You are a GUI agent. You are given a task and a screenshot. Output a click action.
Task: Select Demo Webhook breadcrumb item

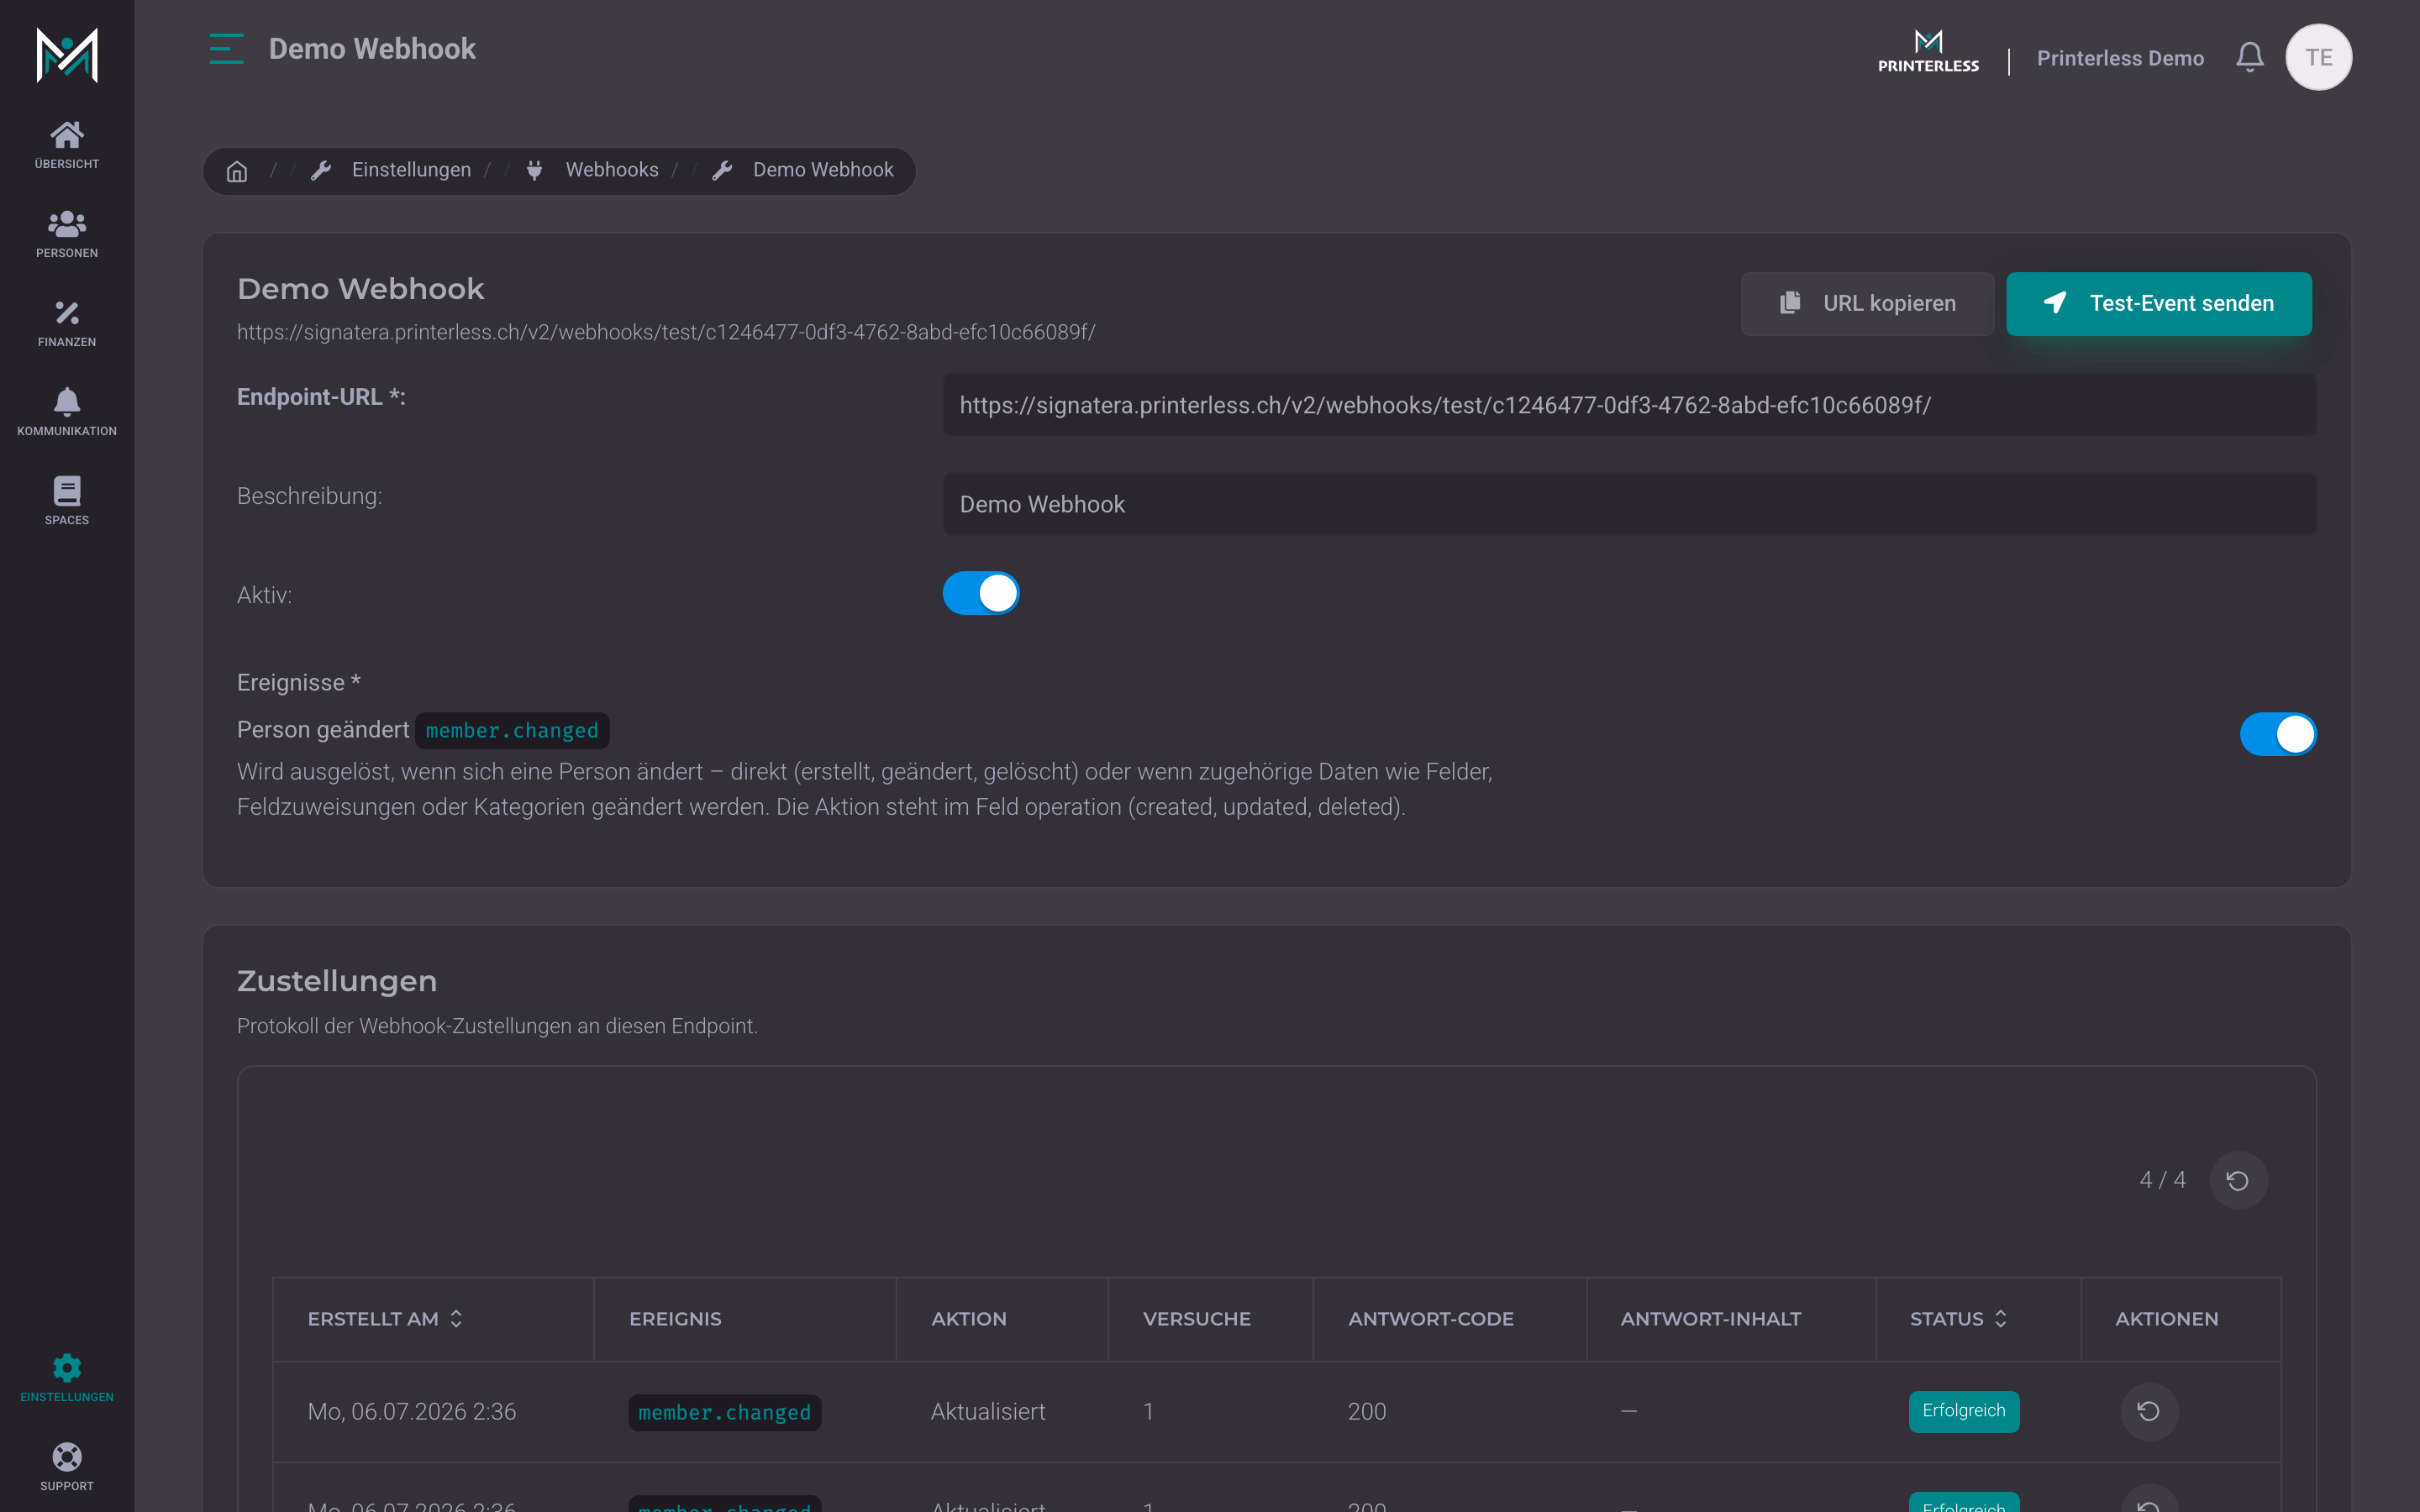point(823,170)
